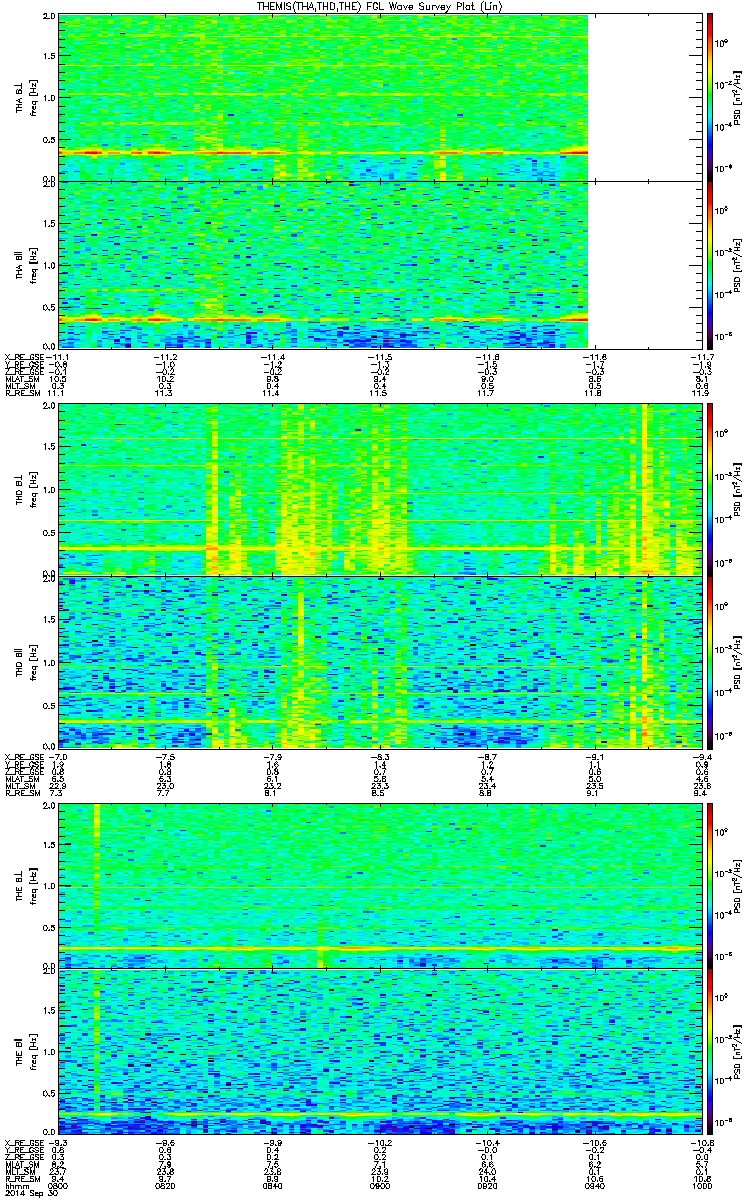Screen dimensions: 750x1200
Task: Click the color bar beside THA B-perpendicular panel
Action: point(709,96)
